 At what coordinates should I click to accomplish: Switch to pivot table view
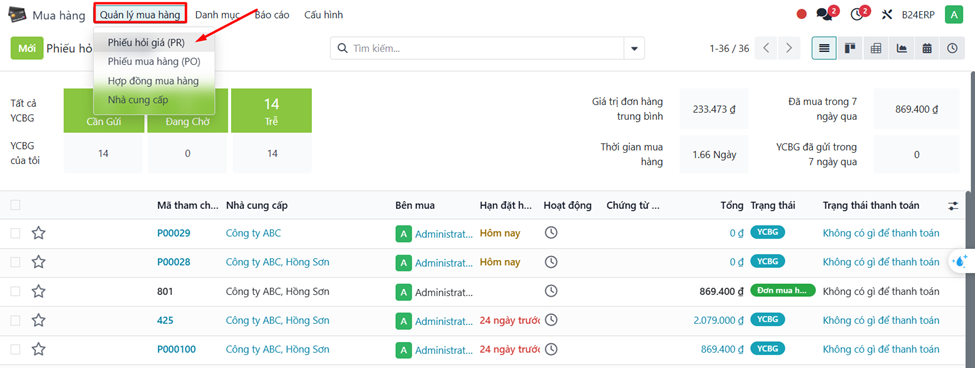[875, 48]
